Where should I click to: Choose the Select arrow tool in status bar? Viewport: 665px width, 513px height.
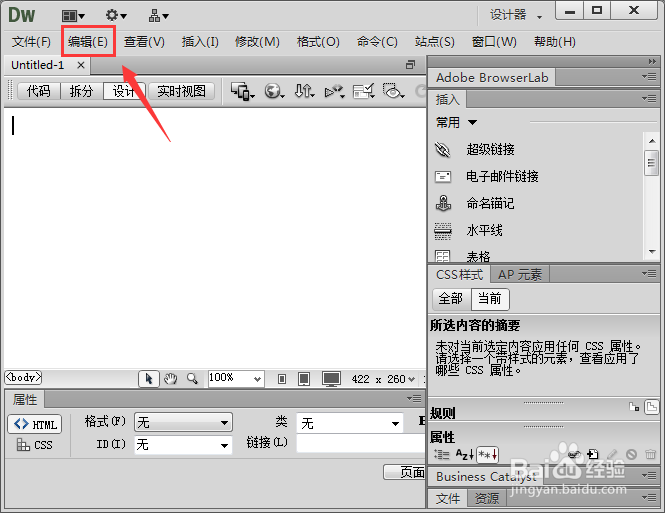pyautogui.click(x=148, y=379)
